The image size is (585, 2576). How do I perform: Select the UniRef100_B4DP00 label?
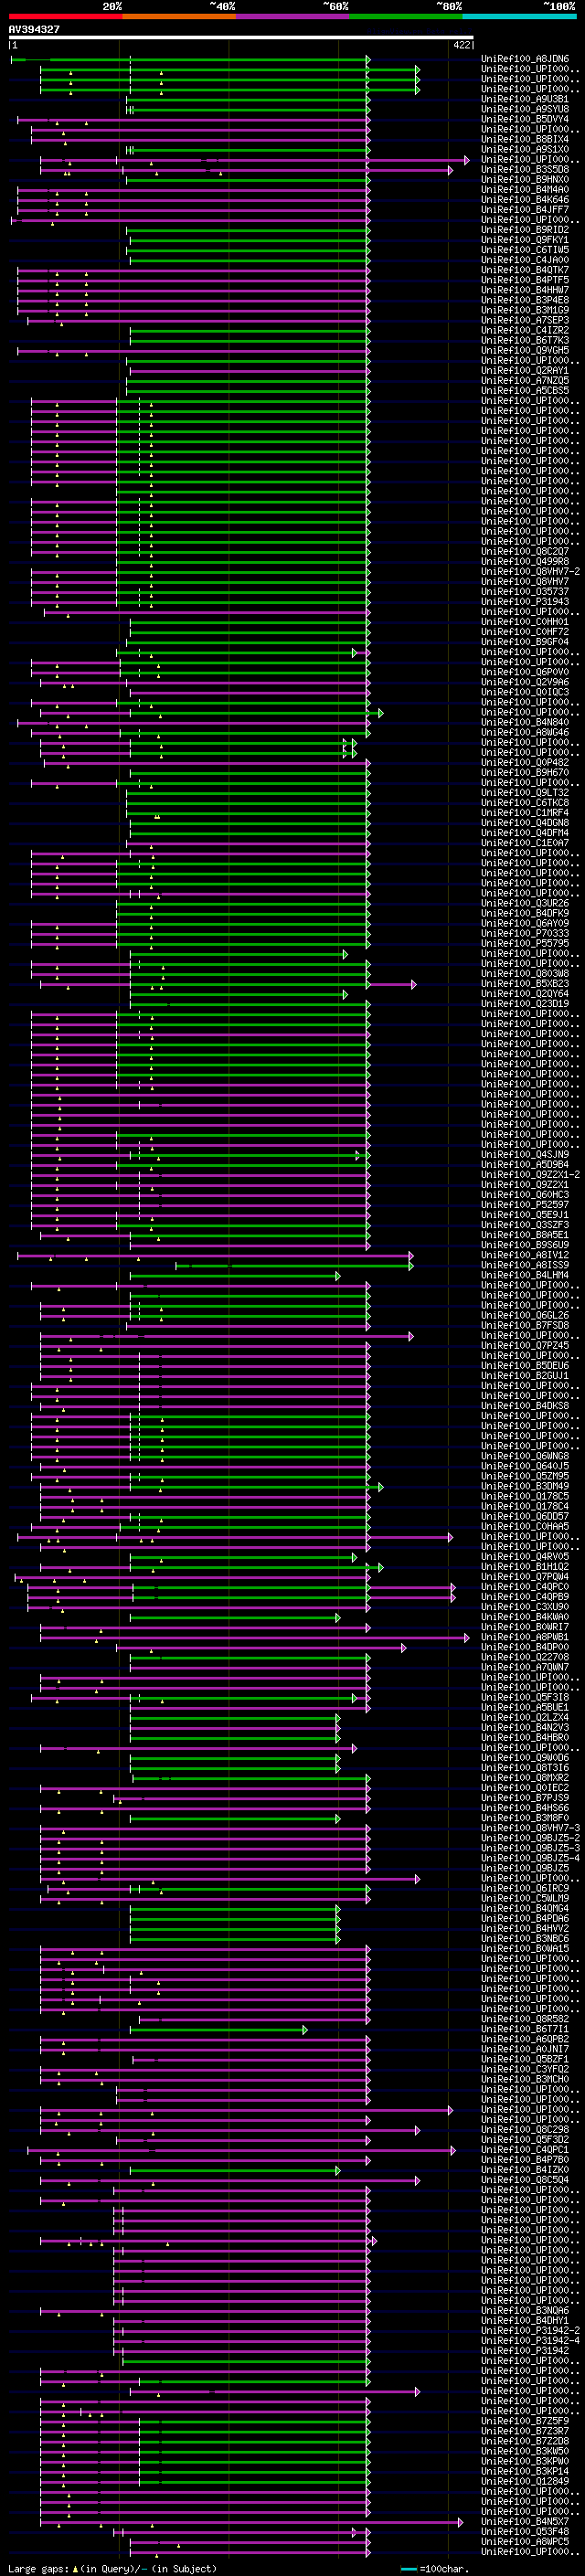pyautogui.click(x=525, y=1647)
